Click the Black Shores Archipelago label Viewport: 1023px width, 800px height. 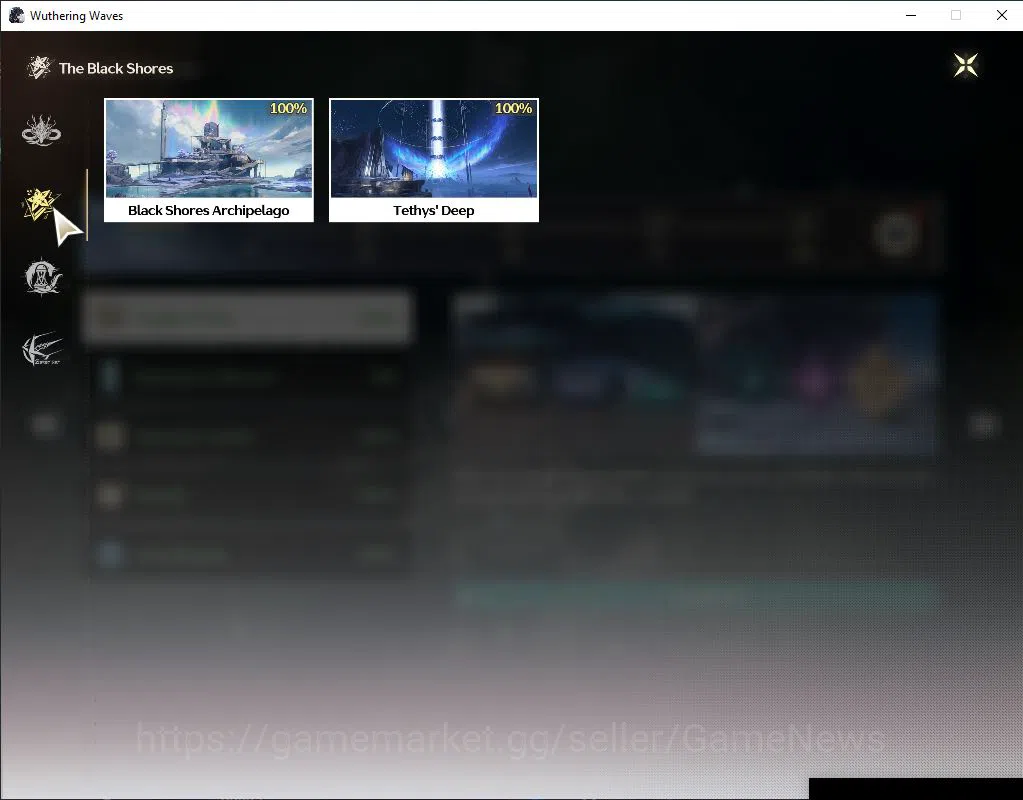[209, 210]
